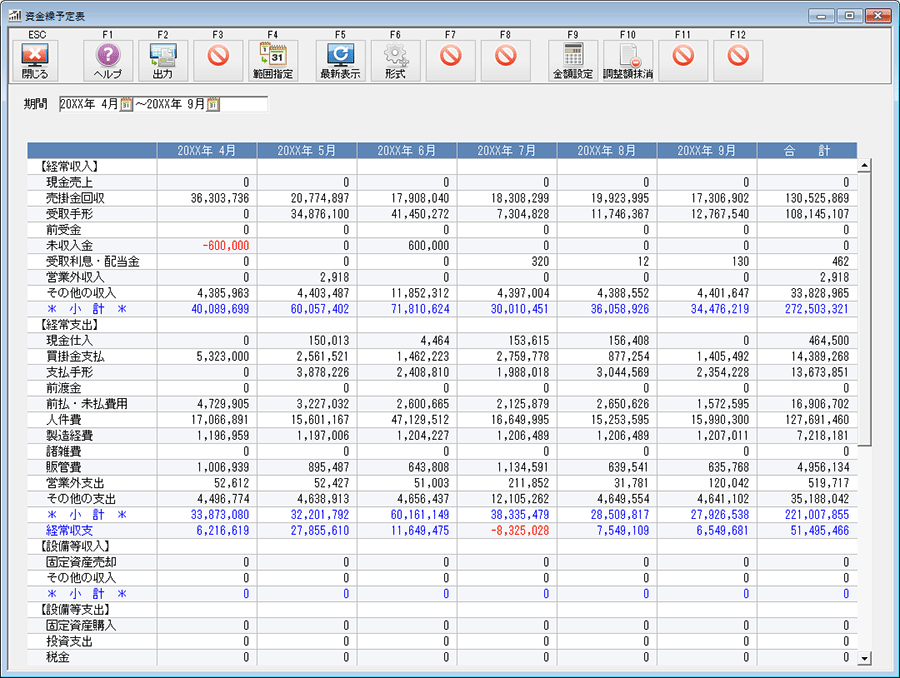Click the 人件費 row label

click(64, 420)
